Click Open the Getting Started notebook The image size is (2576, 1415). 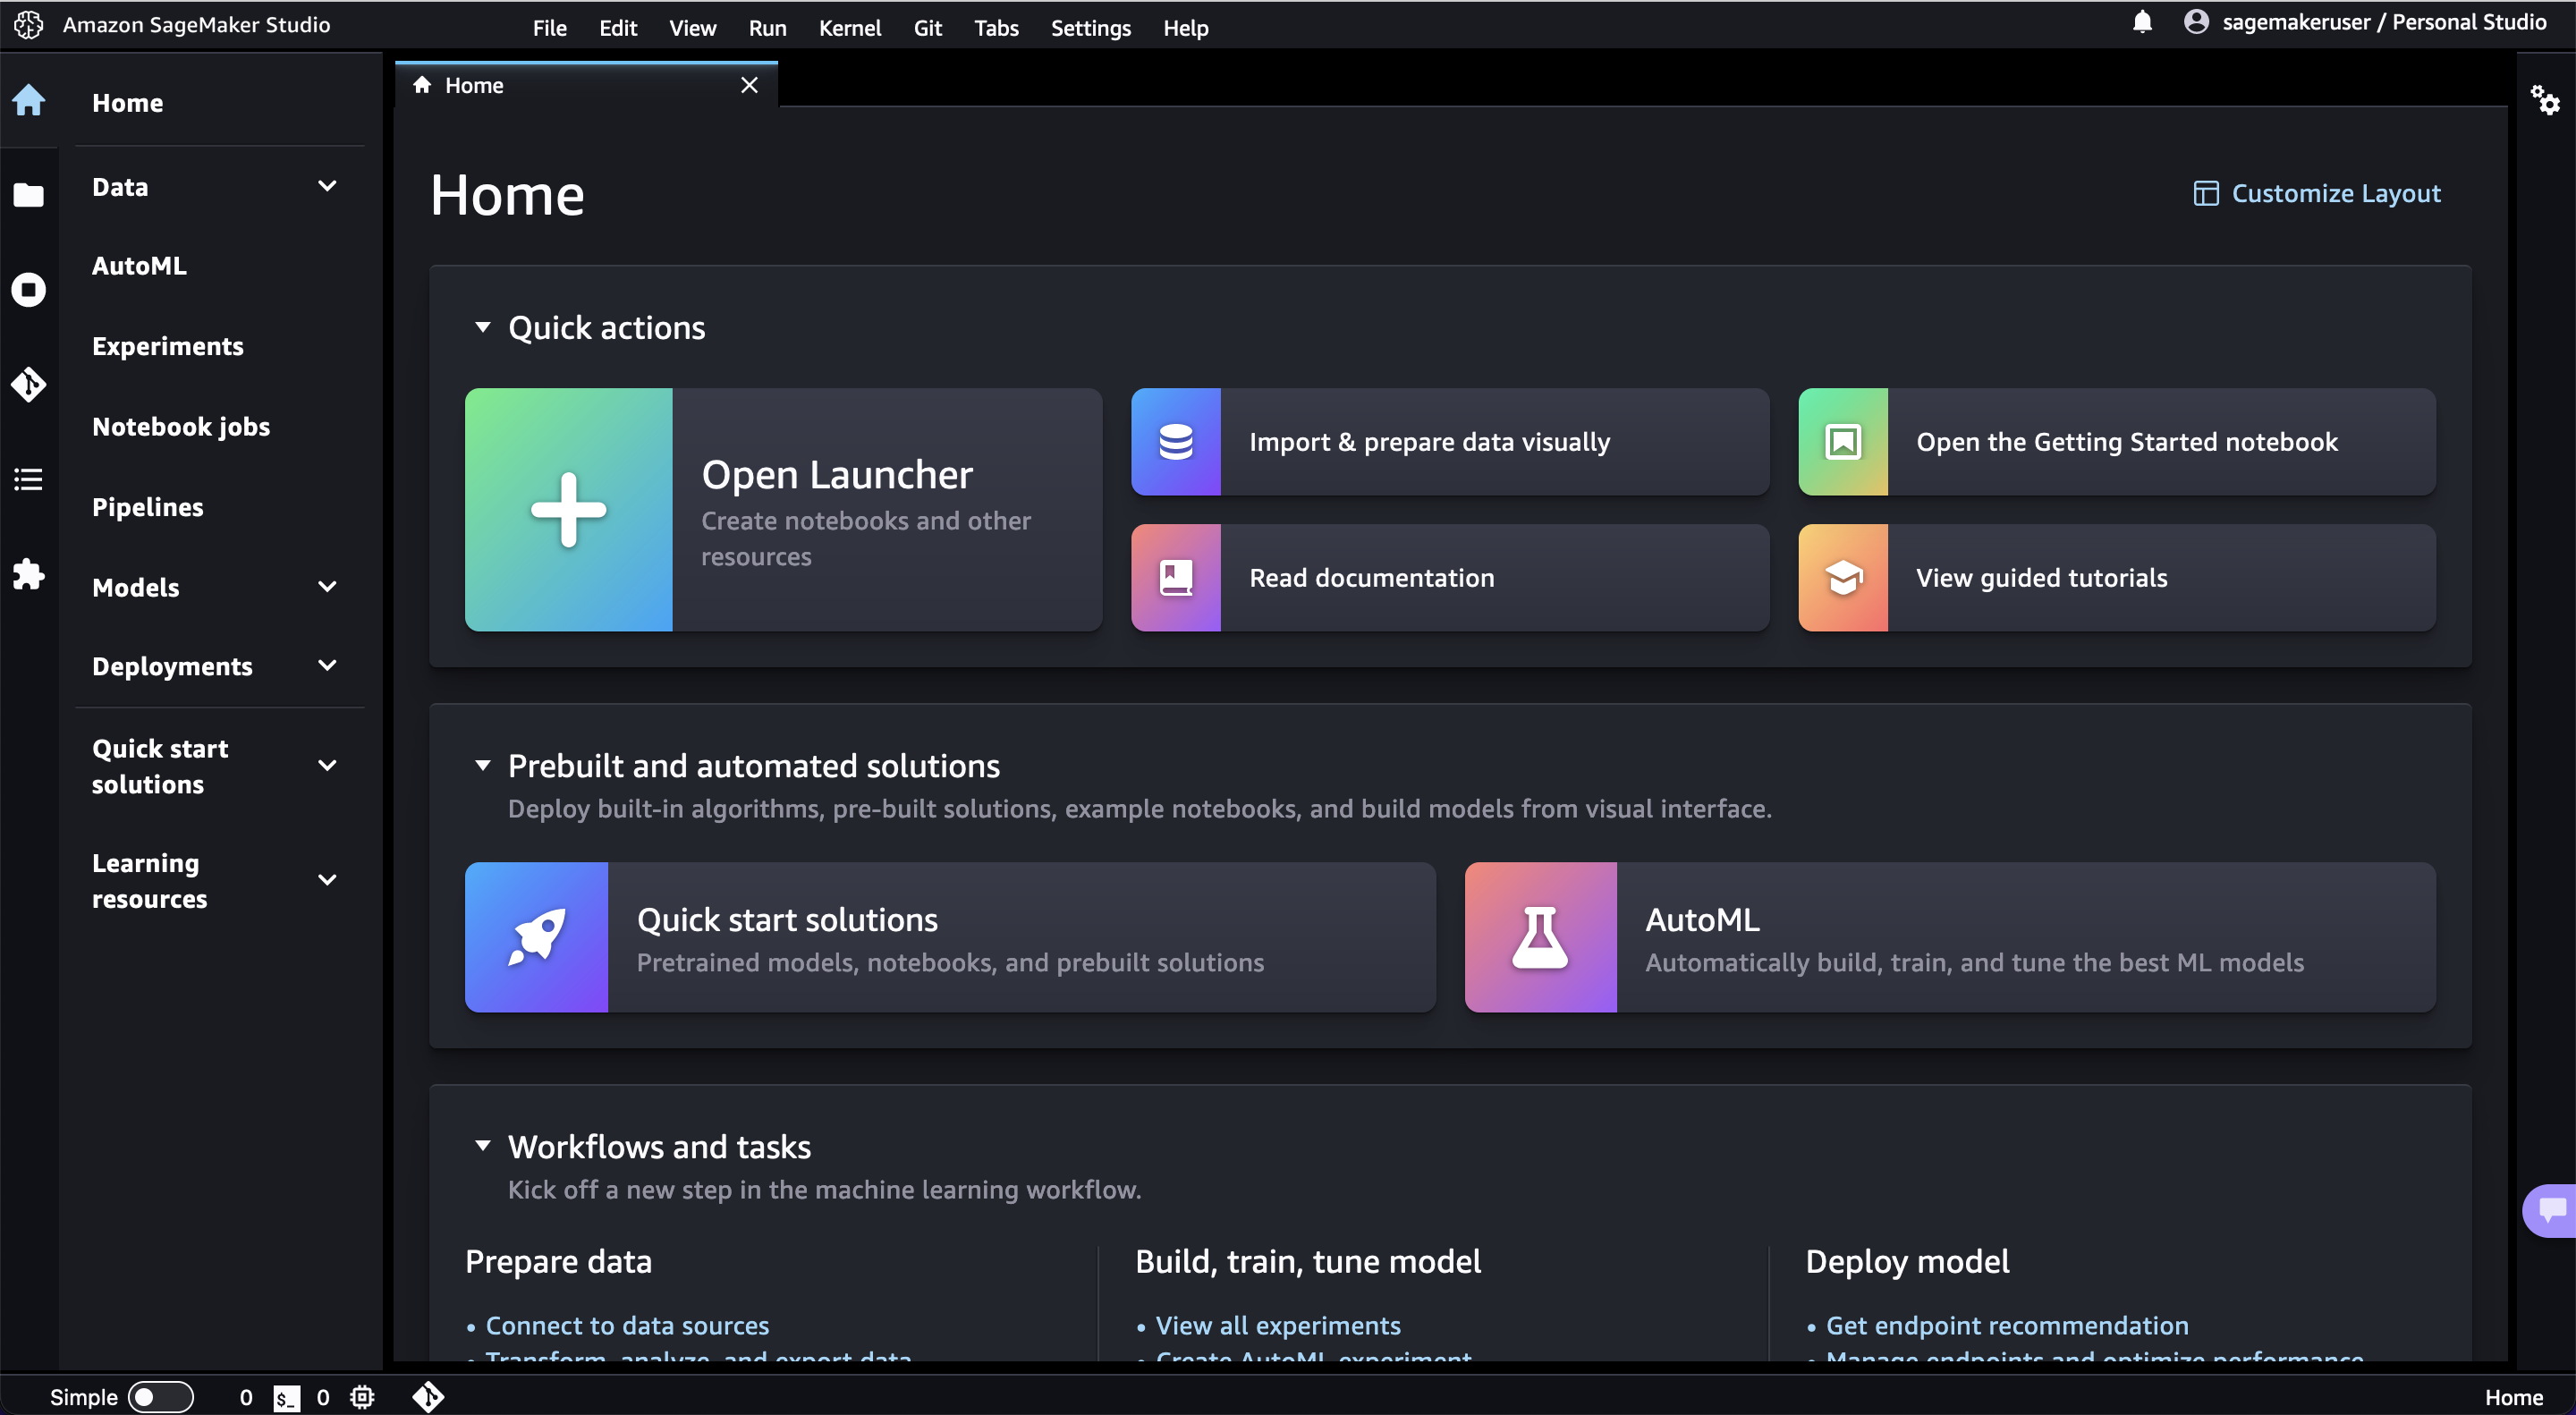tap(2117, 441)
